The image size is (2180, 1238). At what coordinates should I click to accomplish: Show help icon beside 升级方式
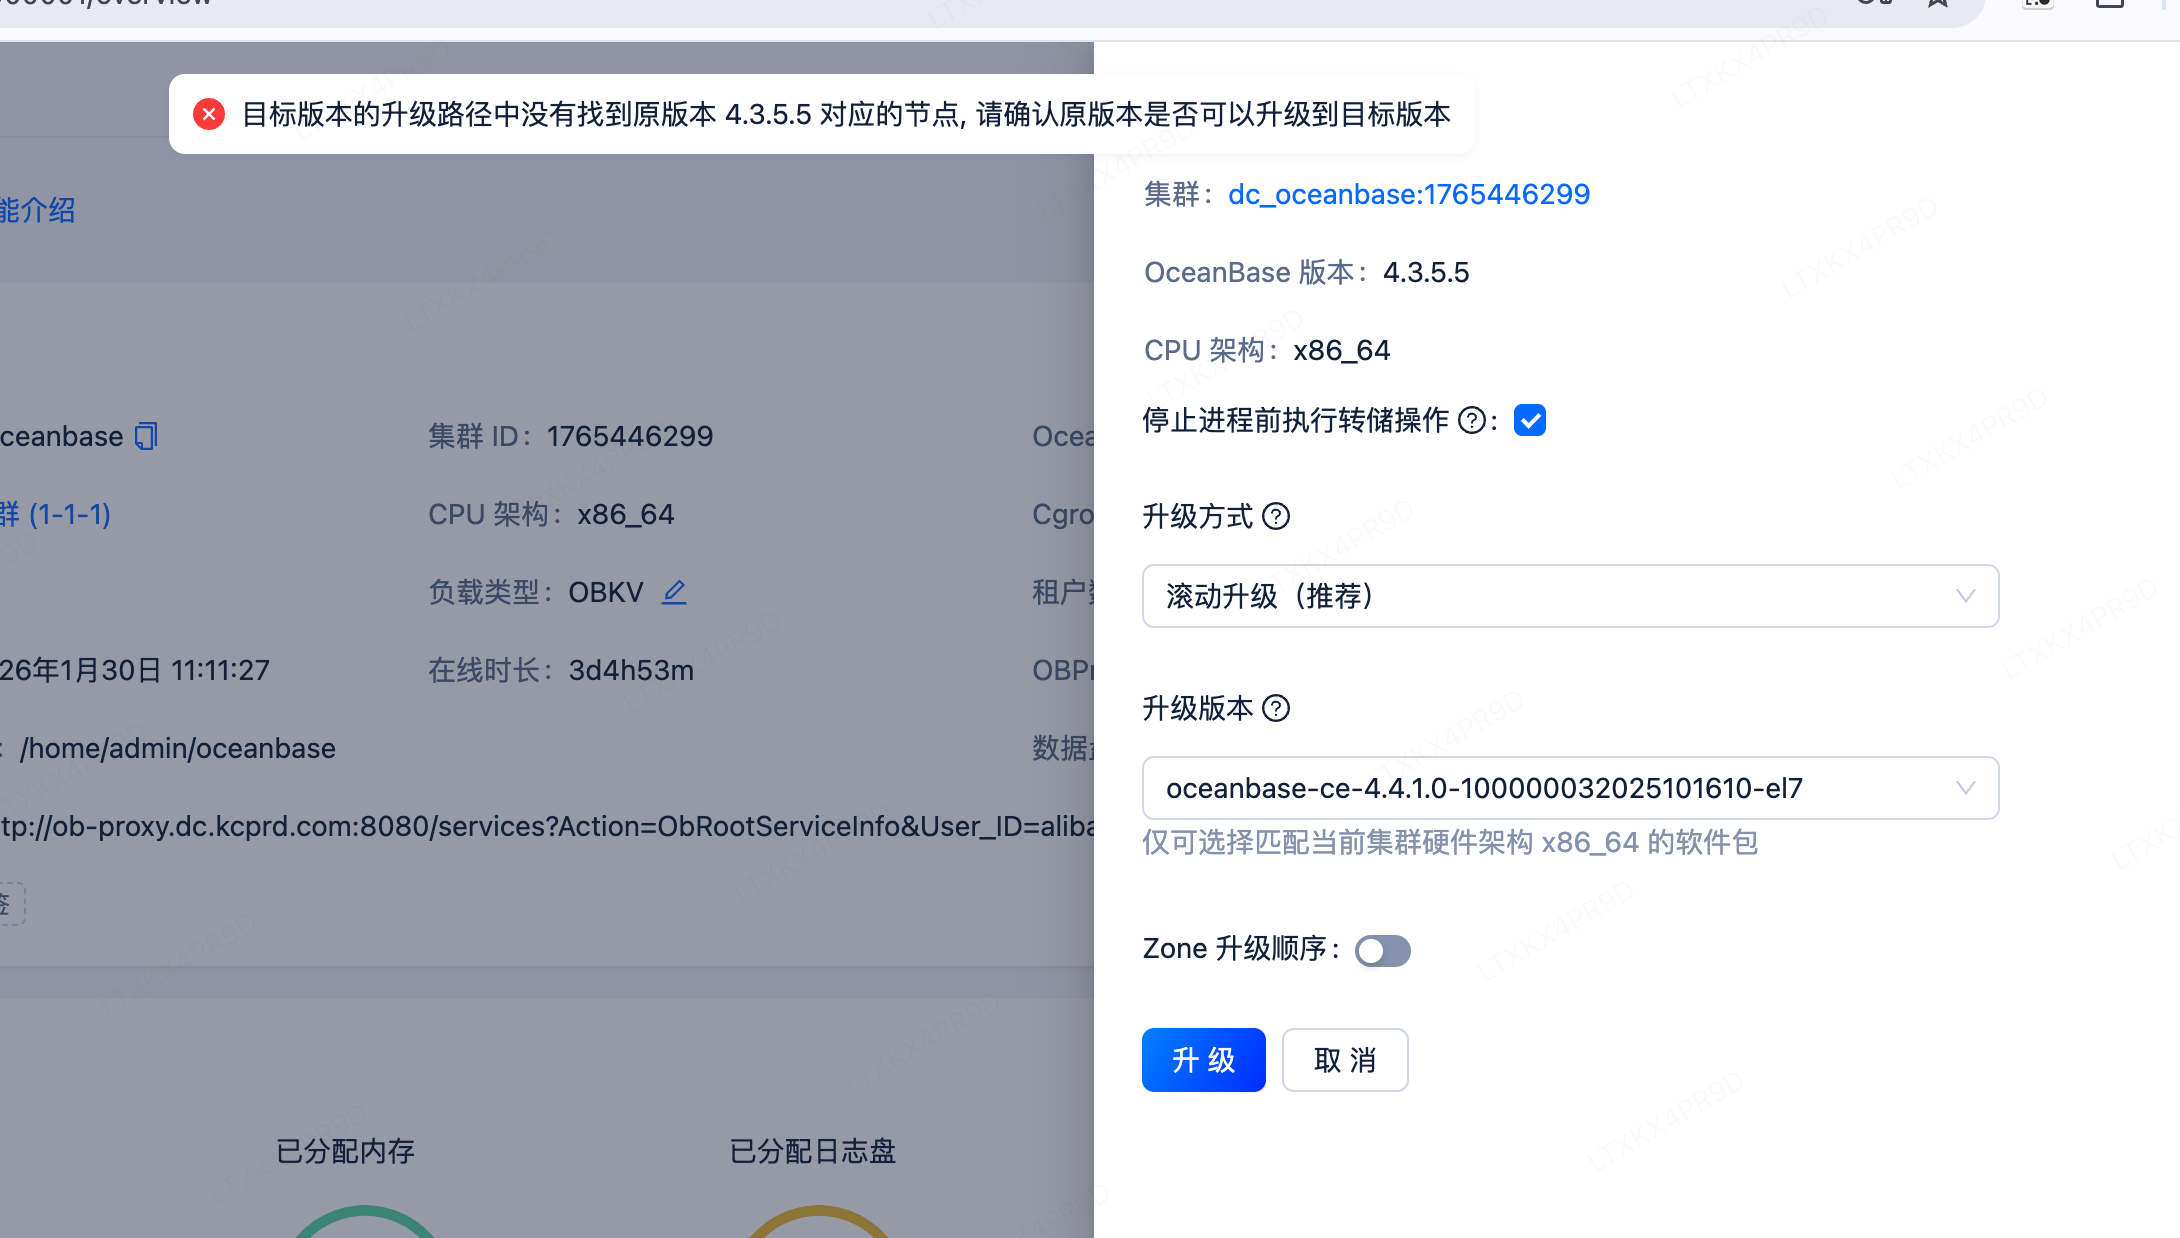click(1276, 516)
